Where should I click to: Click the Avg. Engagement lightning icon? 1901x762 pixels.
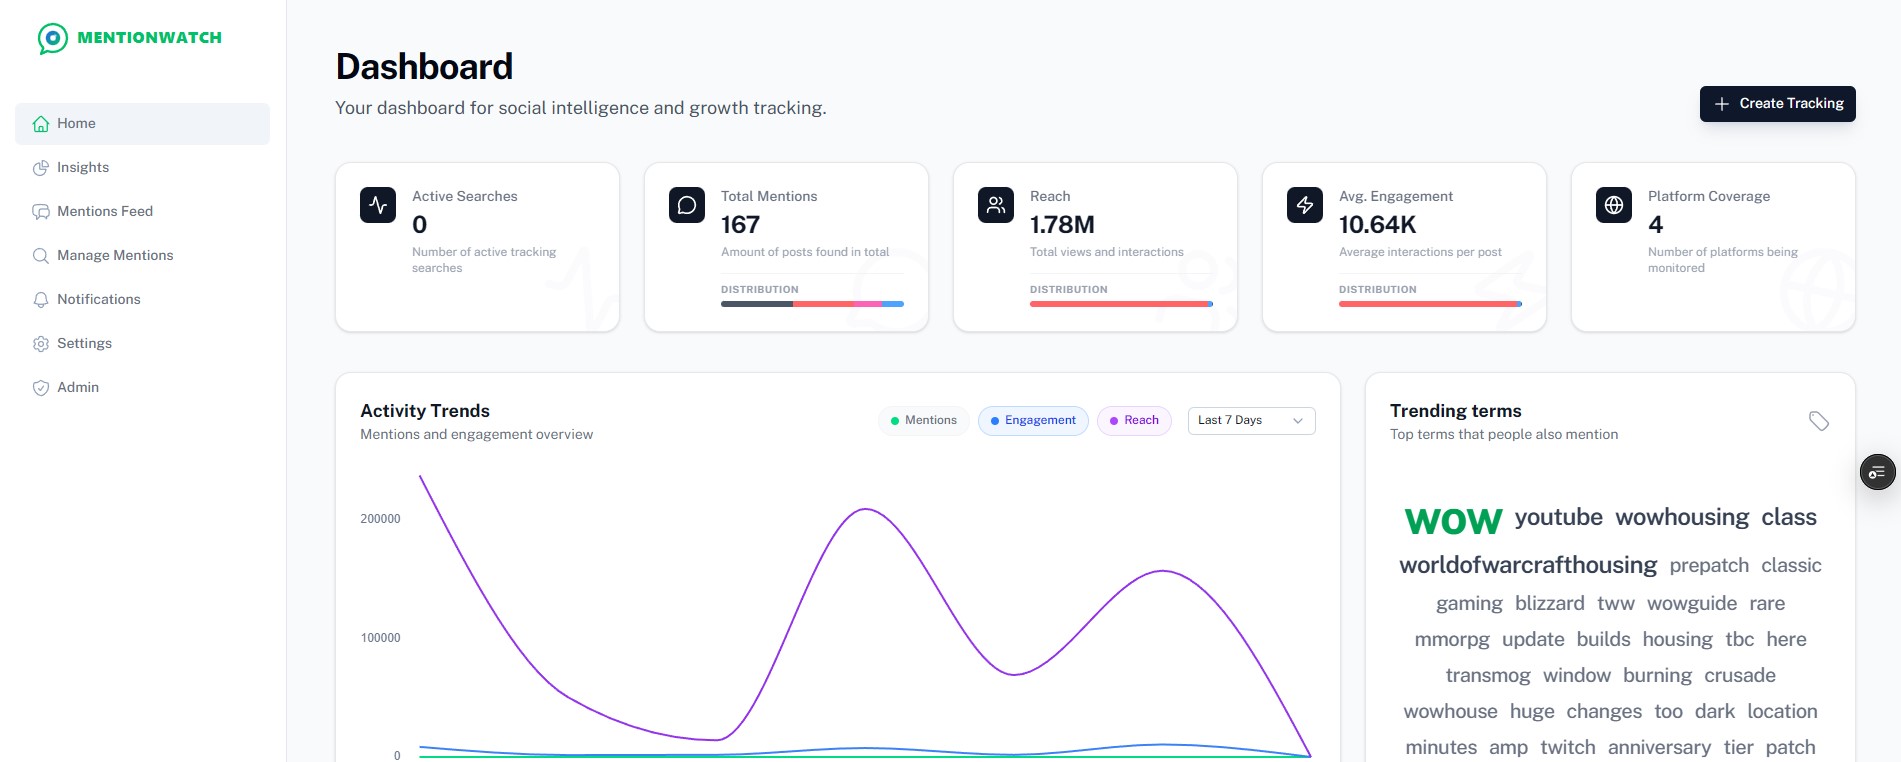click(1305, 205)
